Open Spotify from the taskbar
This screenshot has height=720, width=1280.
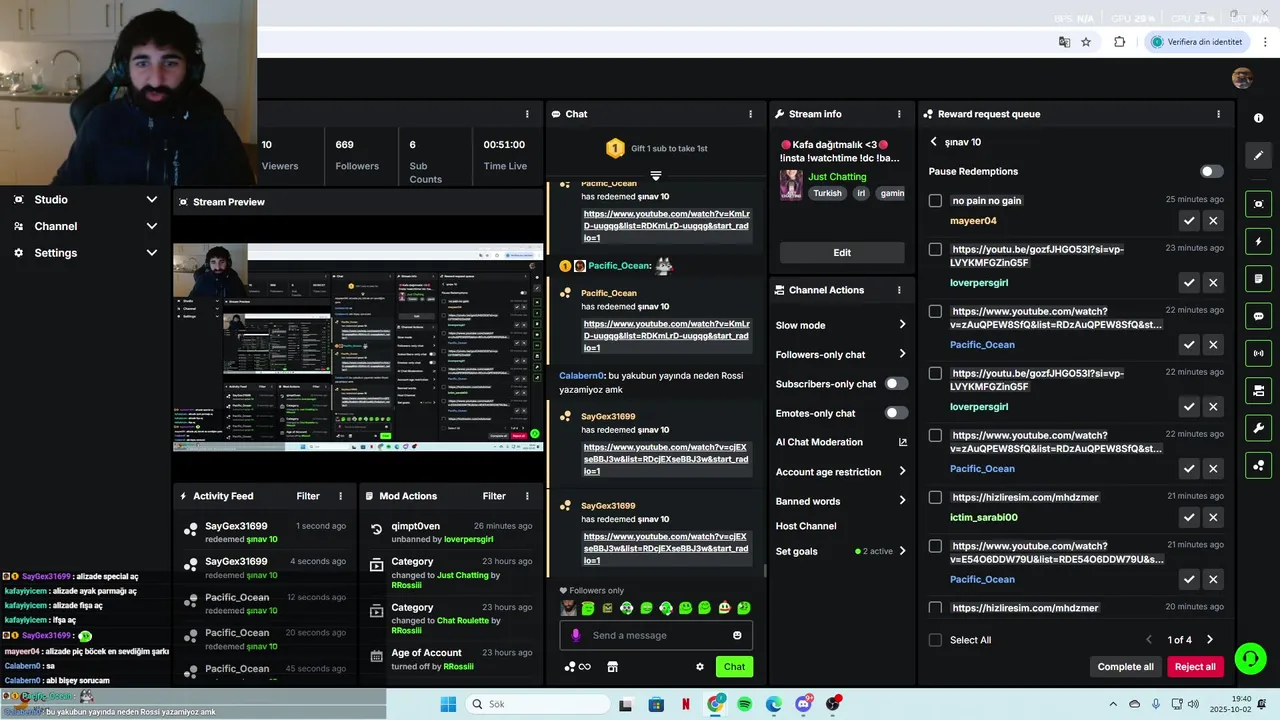pyautogui.click(x=744, y=704)
